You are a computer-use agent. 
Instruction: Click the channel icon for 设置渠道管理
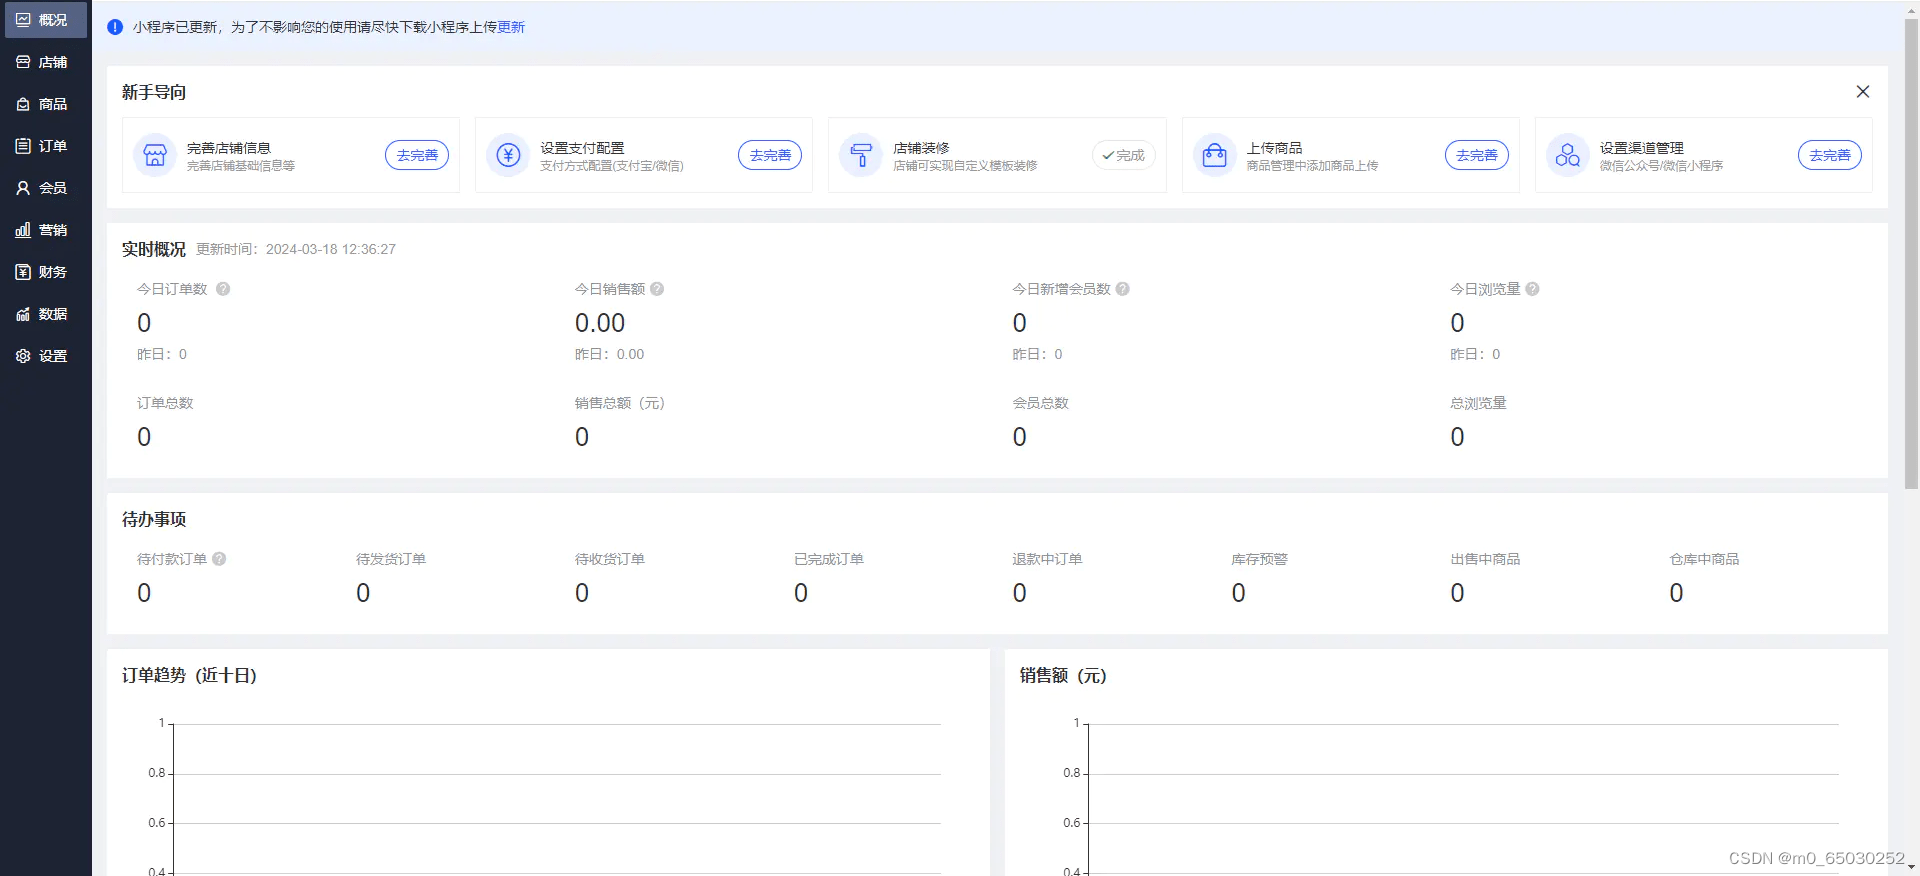[1568, 155]
